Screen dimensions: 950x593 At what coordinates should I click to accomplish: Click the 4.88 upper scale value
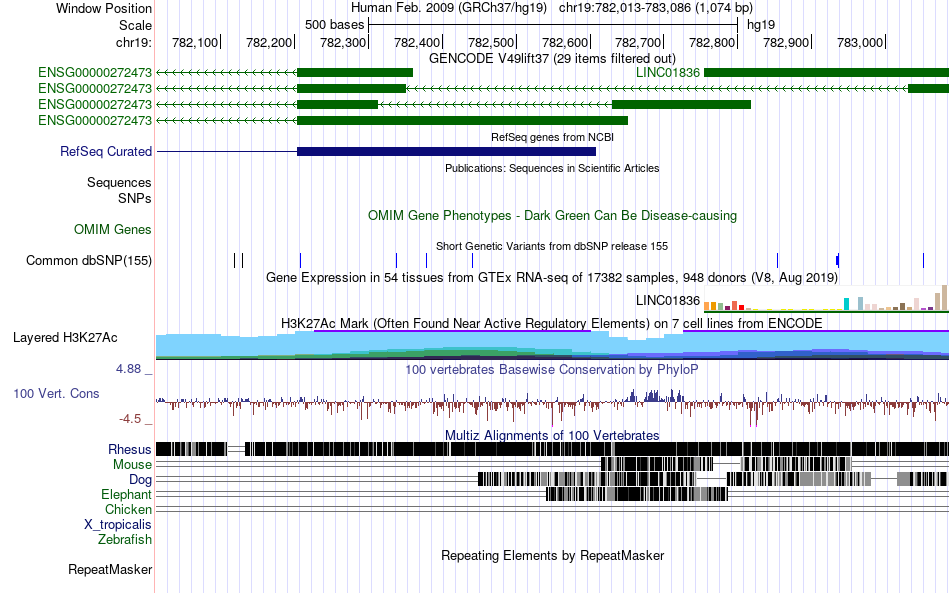[x=128, y=369]
